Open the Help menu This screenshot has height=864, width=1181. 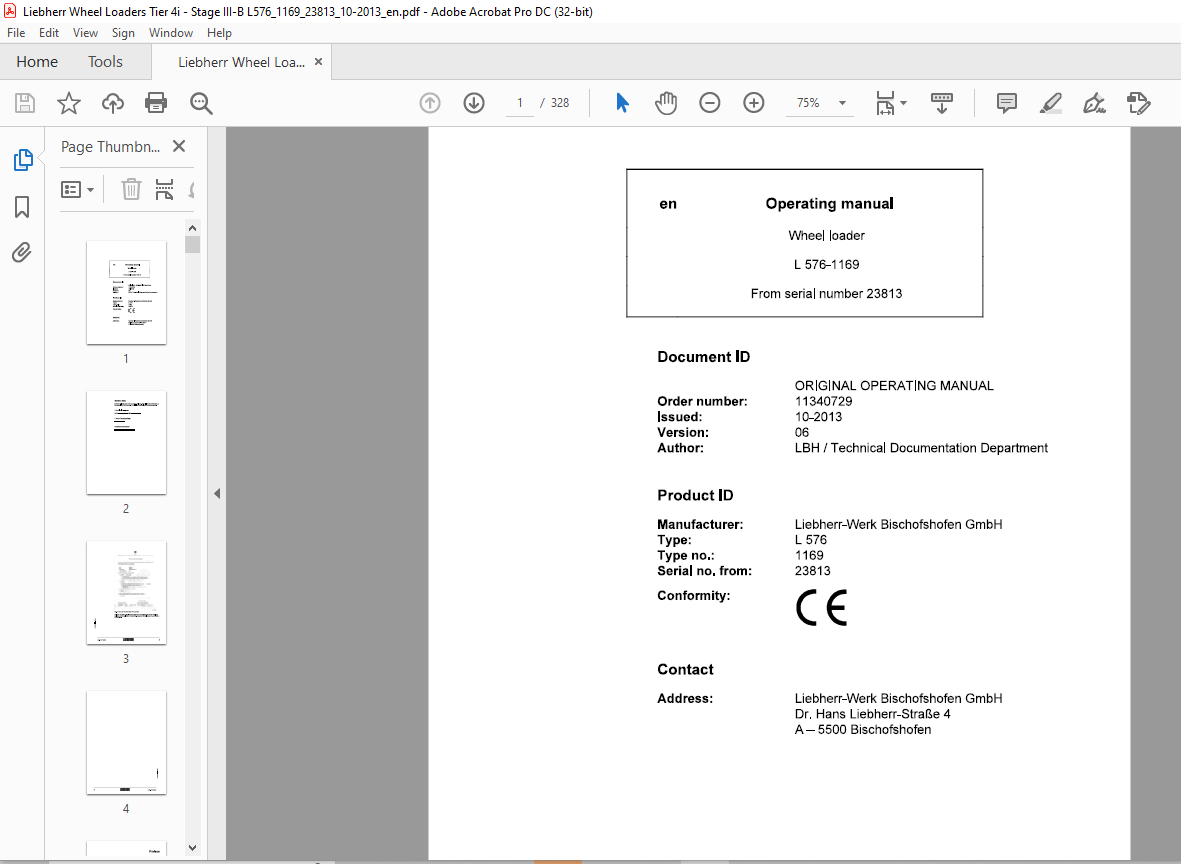[x=219, y=32]
